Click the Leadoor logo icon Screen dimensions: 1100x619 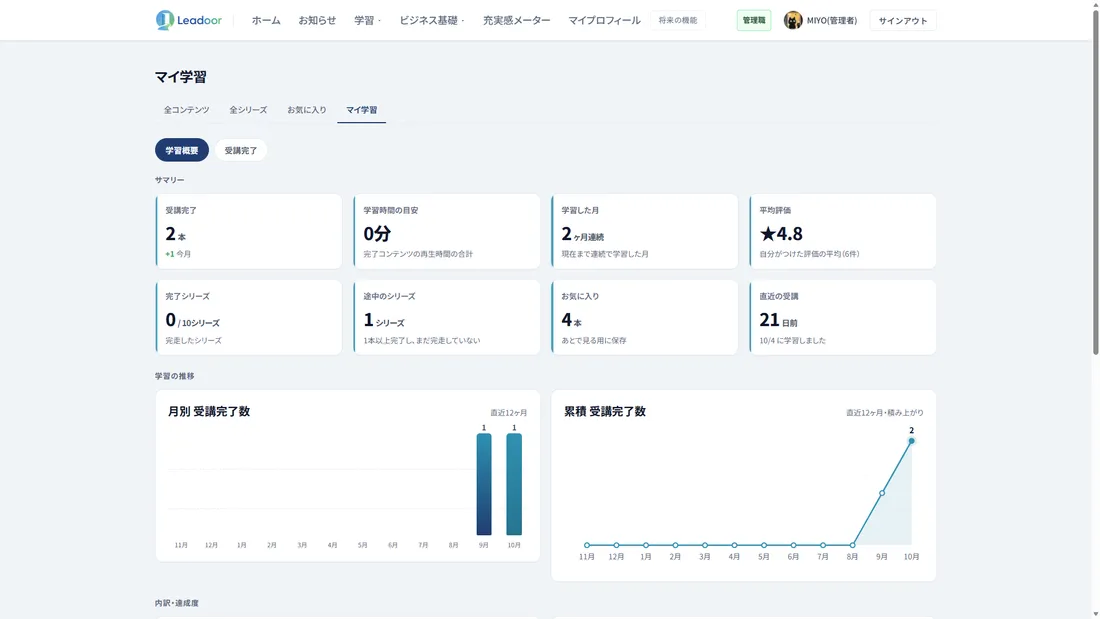click(164, 20)
